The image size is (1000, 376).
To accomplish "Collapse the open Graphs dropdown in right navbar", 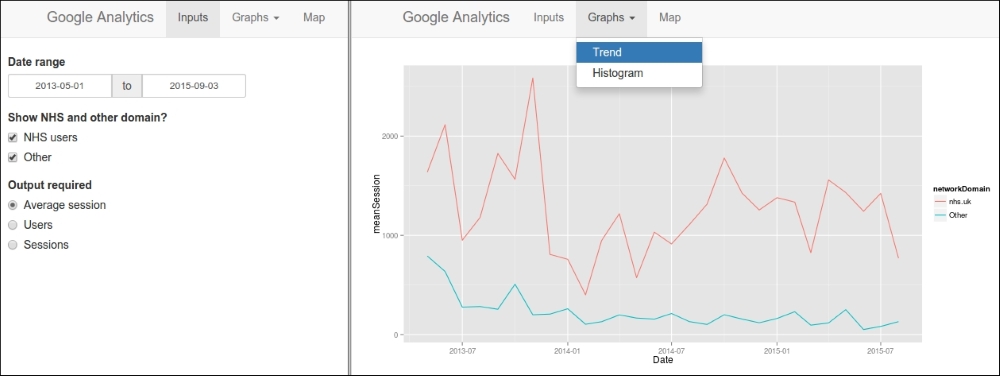I will [612, 18].
